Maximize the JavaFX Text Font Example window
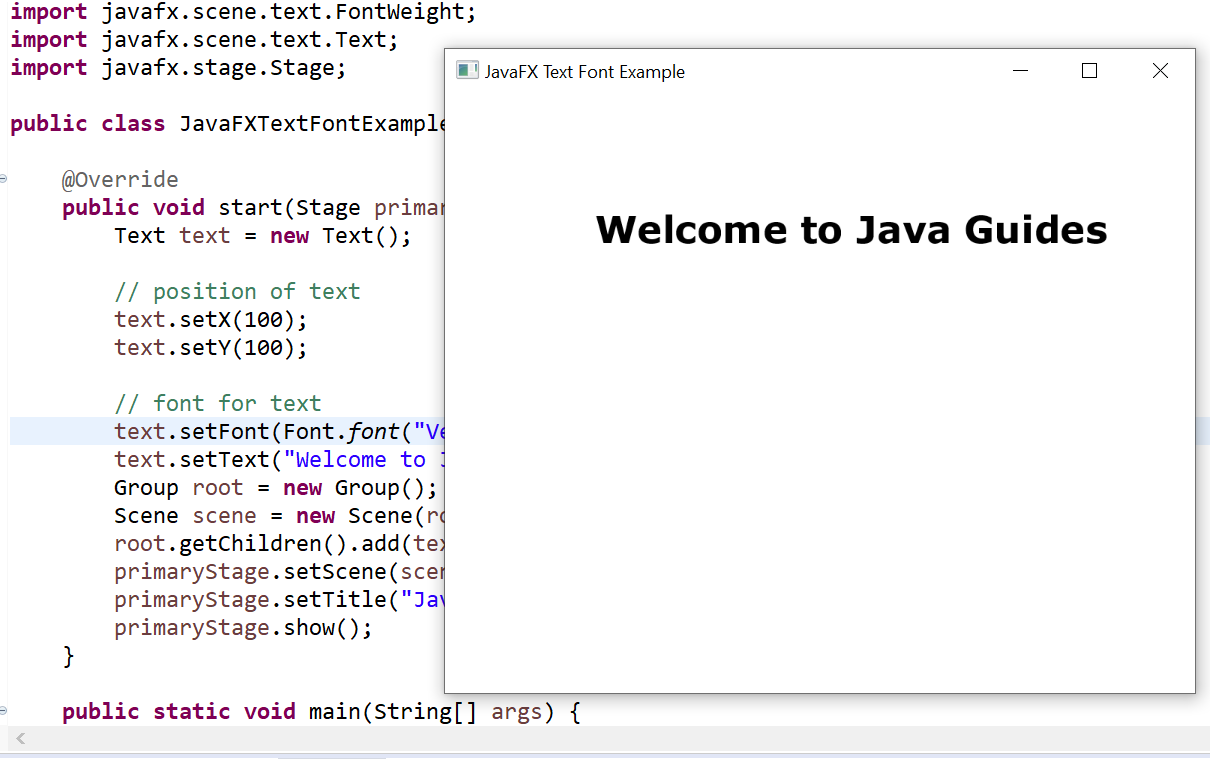Screen dimensions: 1210x759 (1089, 70)
